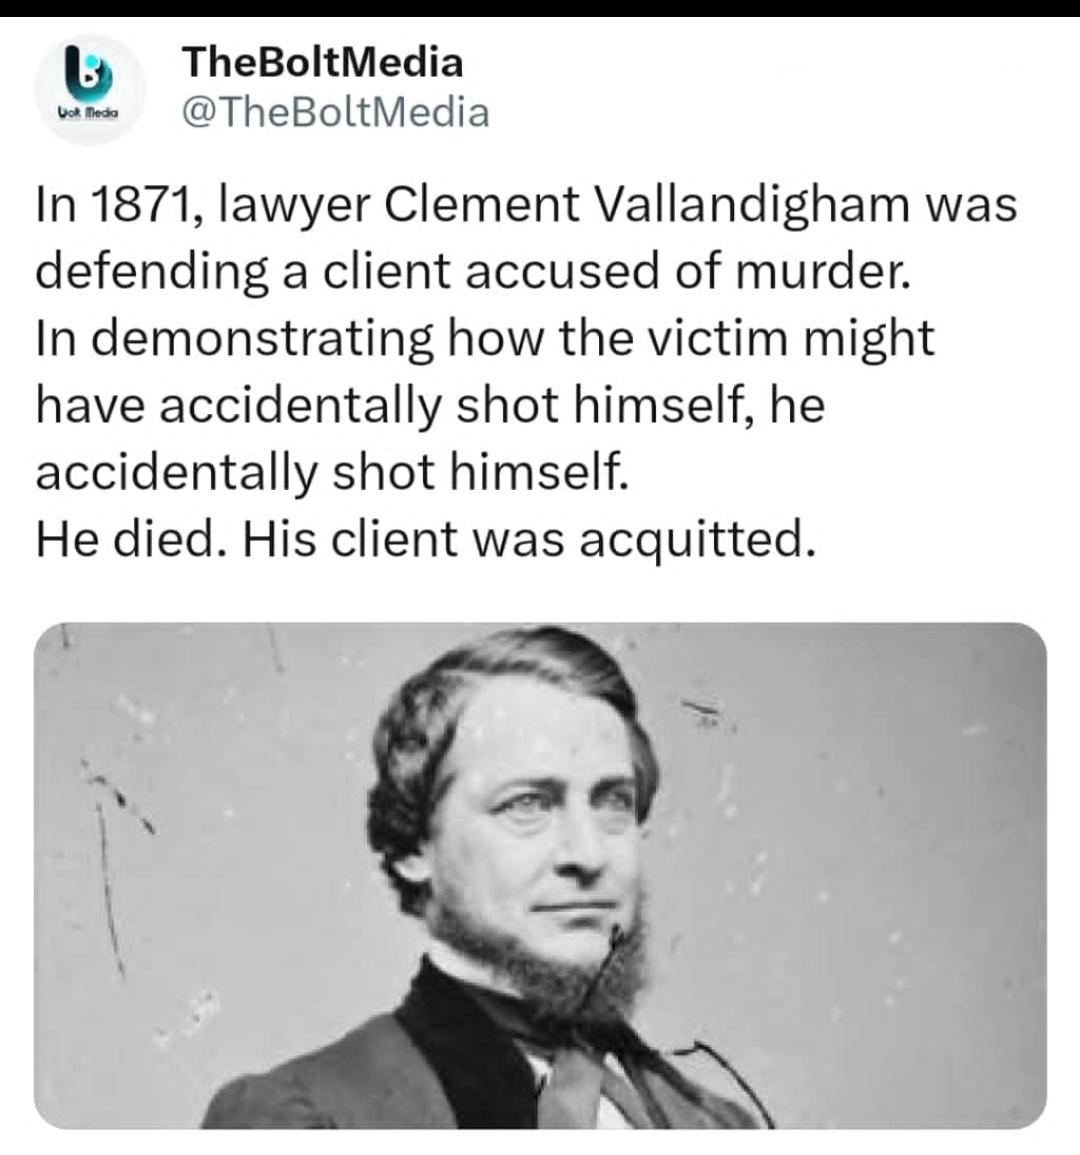
Task: Click the line starting 'In demonstrating how the victim'
Action: 485,339
